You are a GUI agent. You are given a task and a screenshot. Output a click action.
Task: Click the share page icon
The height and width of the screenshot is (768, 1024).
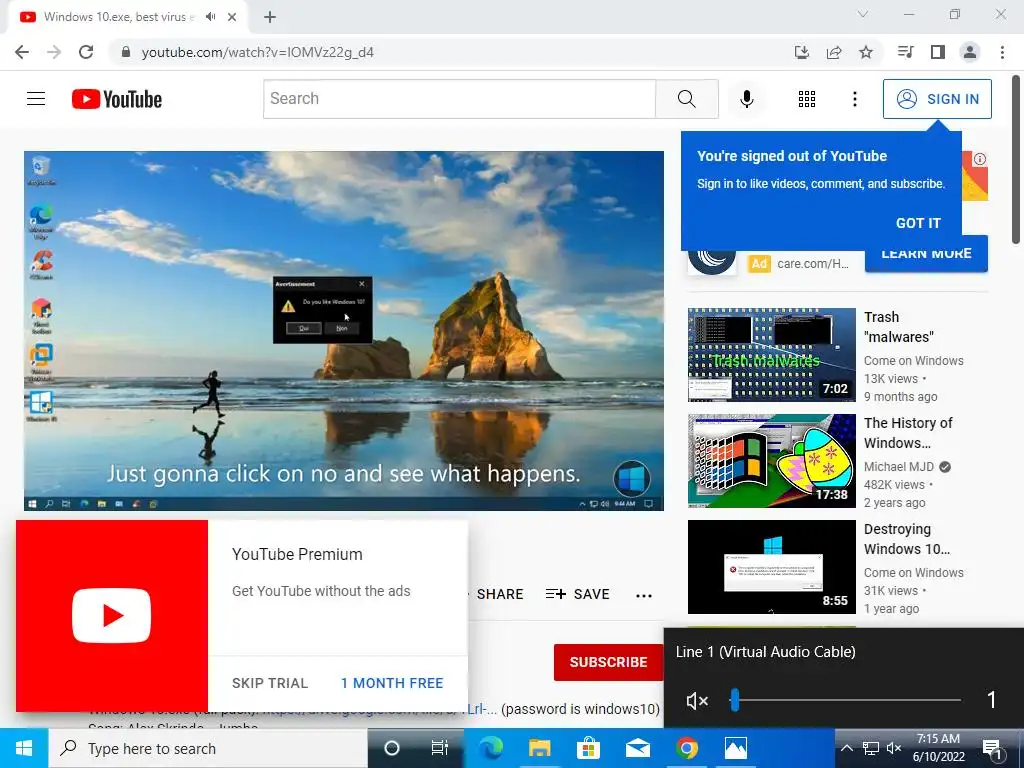pyautogui.click(x=834, y=52)
